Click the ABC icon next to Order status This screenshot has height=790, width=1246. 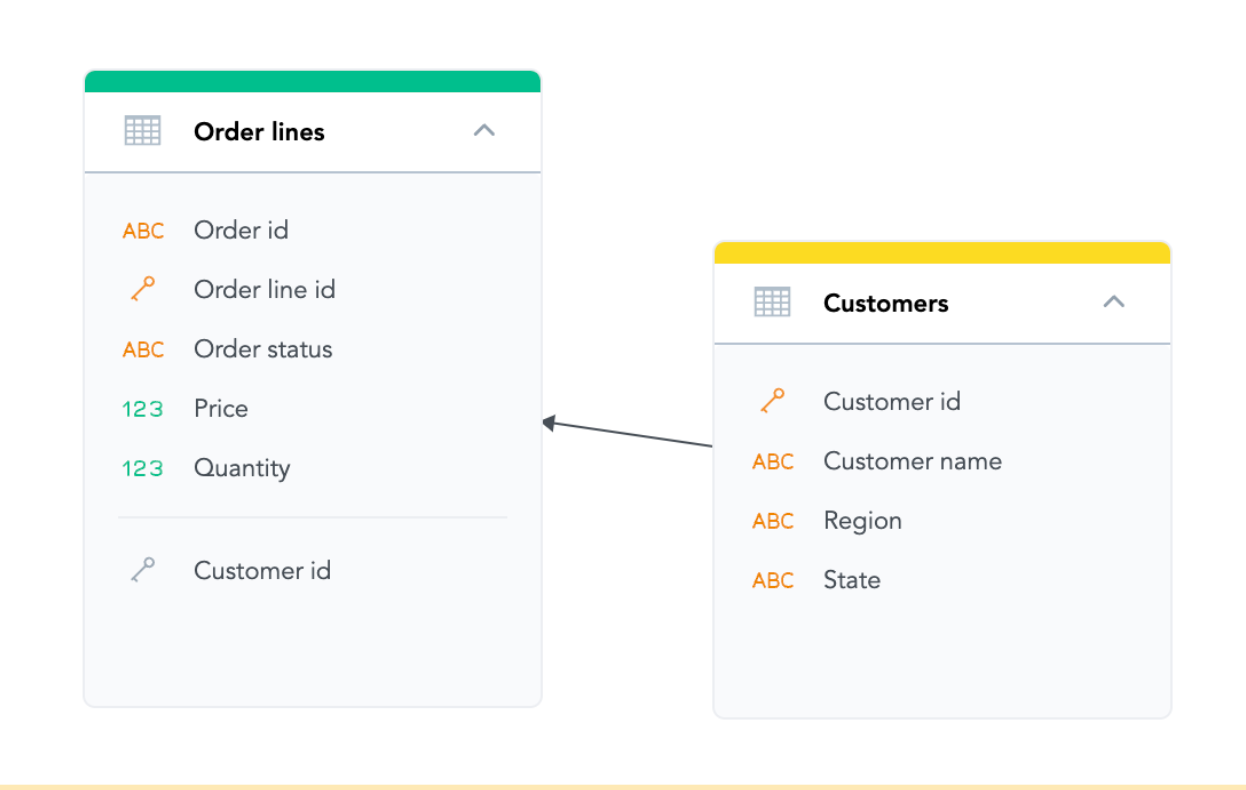click(143, 349)
